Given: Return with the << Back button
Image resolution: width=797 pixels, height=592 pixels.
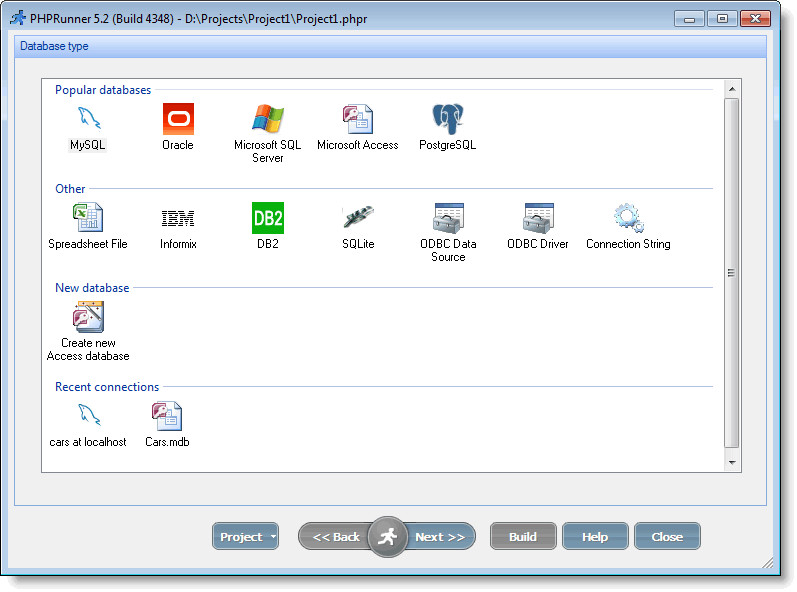Looking at the screenshot, I should coord(335,537).
